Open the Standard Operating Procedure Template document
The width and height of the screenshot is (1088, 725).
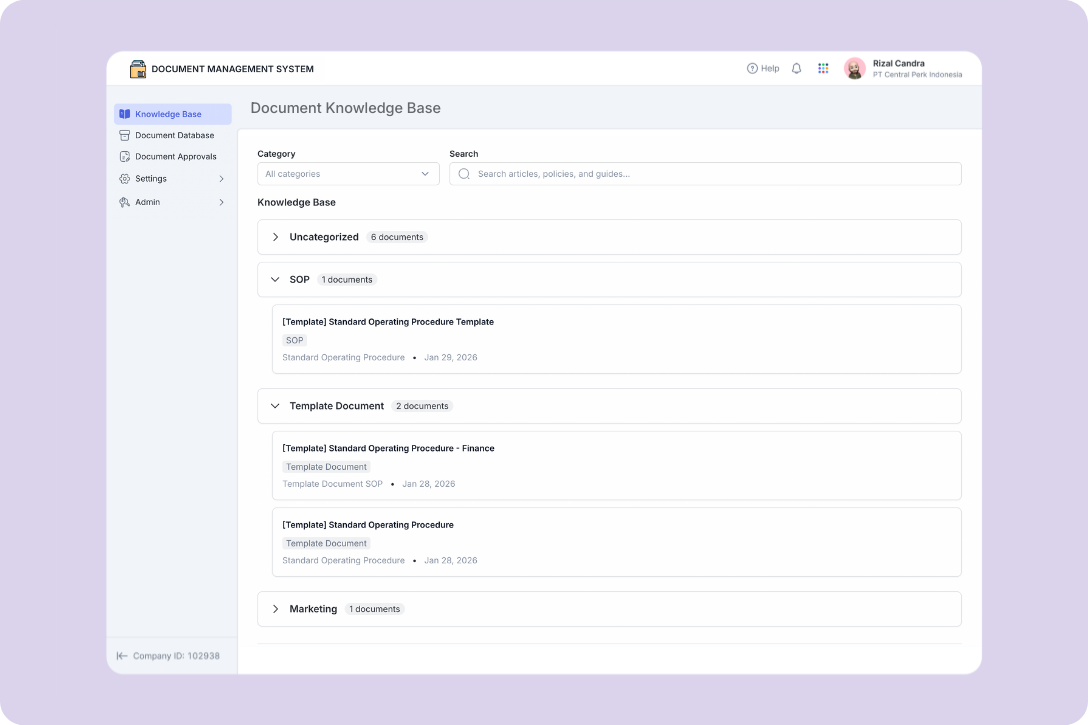tap(388, 322)
